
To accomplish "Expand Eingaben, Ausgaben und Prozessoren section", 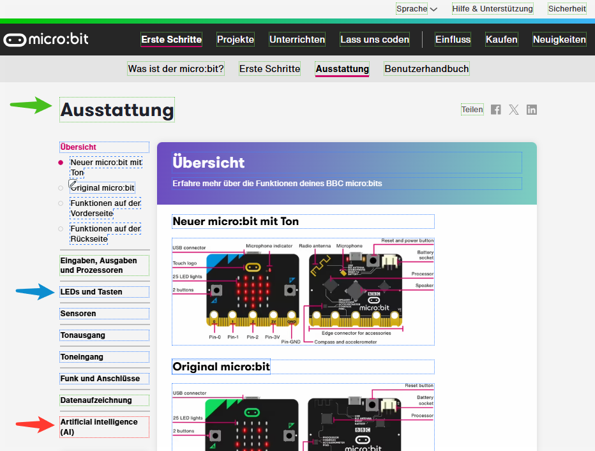I will click(x=104, y=265).
